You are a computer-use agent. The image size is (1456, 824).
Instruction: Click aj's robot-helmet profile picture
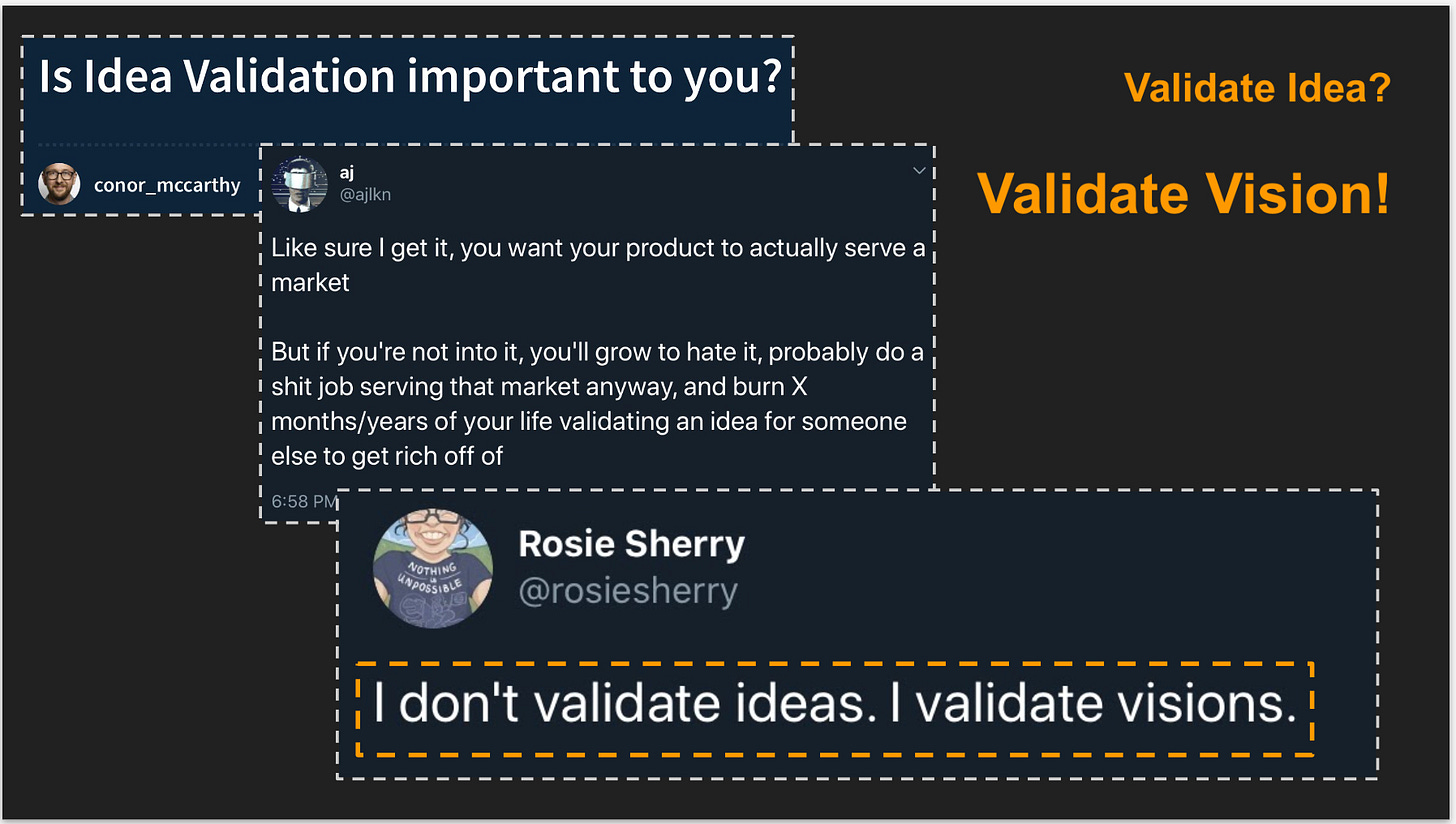[x=299, y=184]
